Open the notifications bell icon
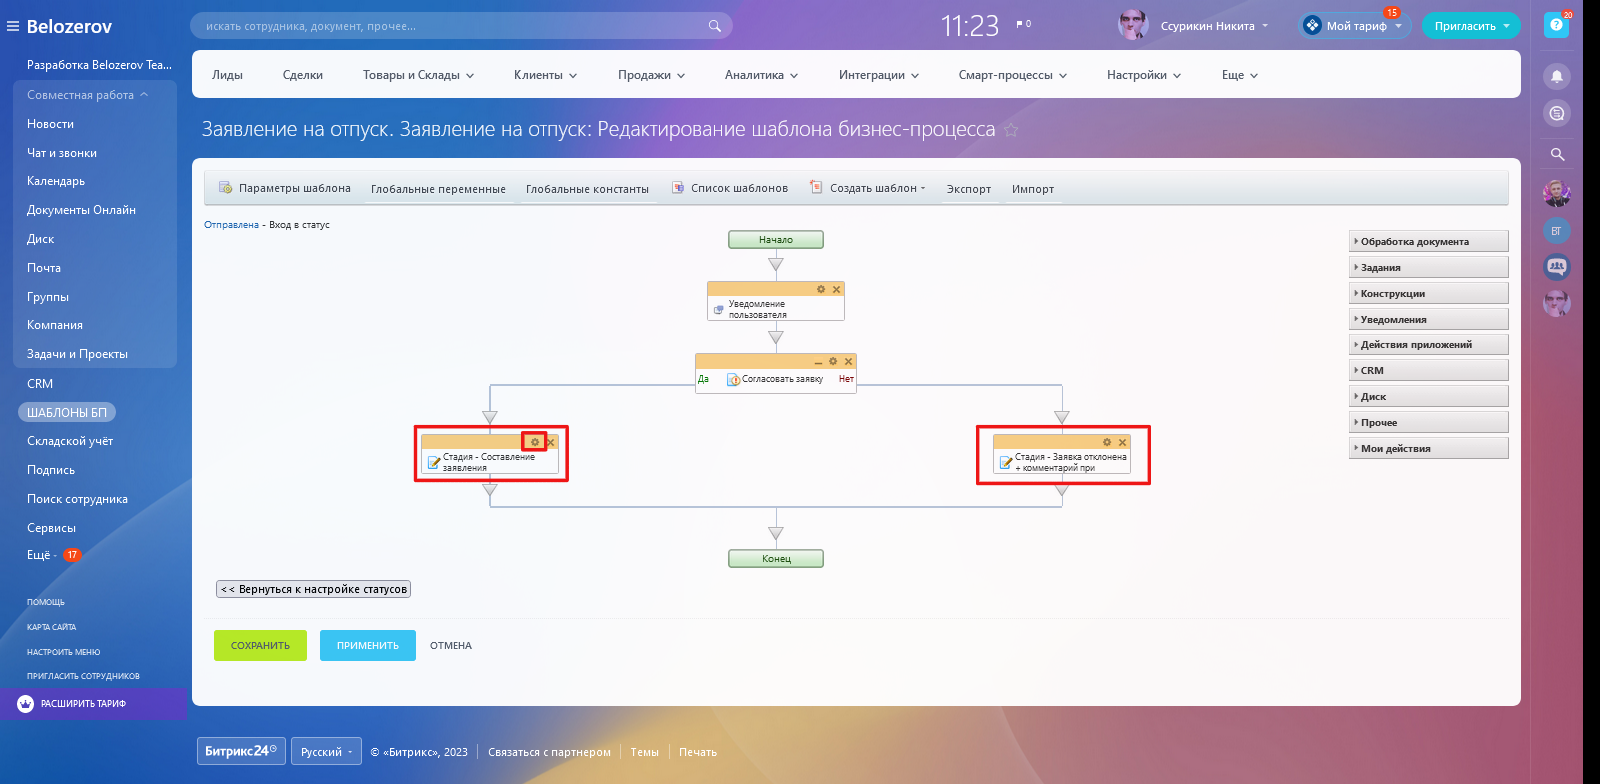The height and width of the screenshot is (784, 1600). (1557, 76)
